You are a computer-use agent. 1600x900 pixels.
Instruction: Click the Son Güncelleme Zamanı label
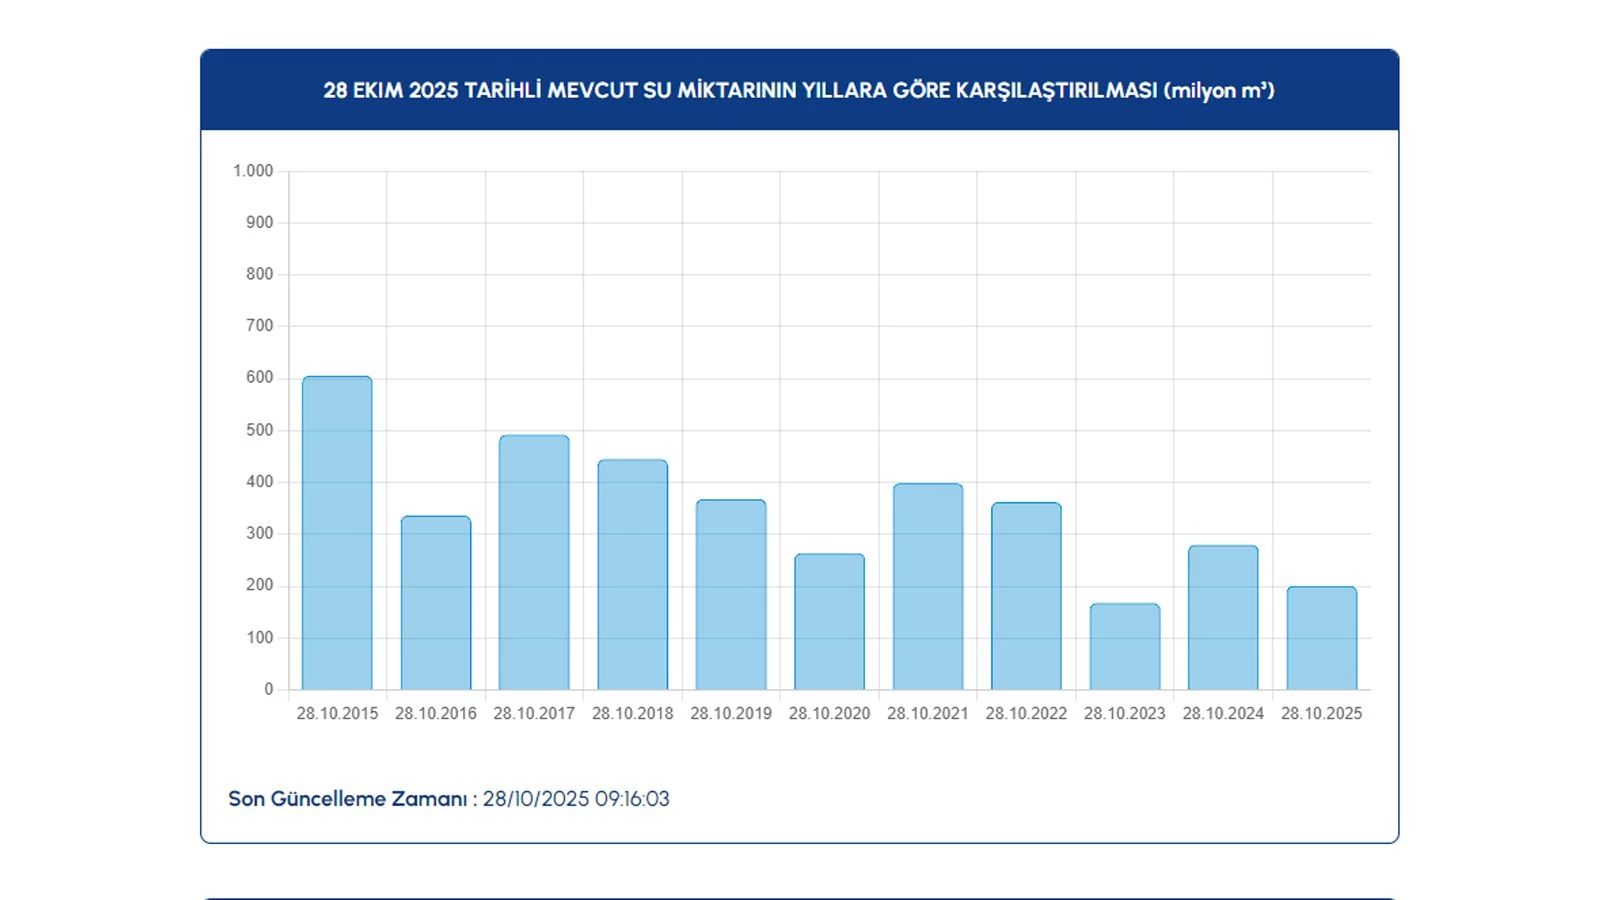tap(347, 799)
